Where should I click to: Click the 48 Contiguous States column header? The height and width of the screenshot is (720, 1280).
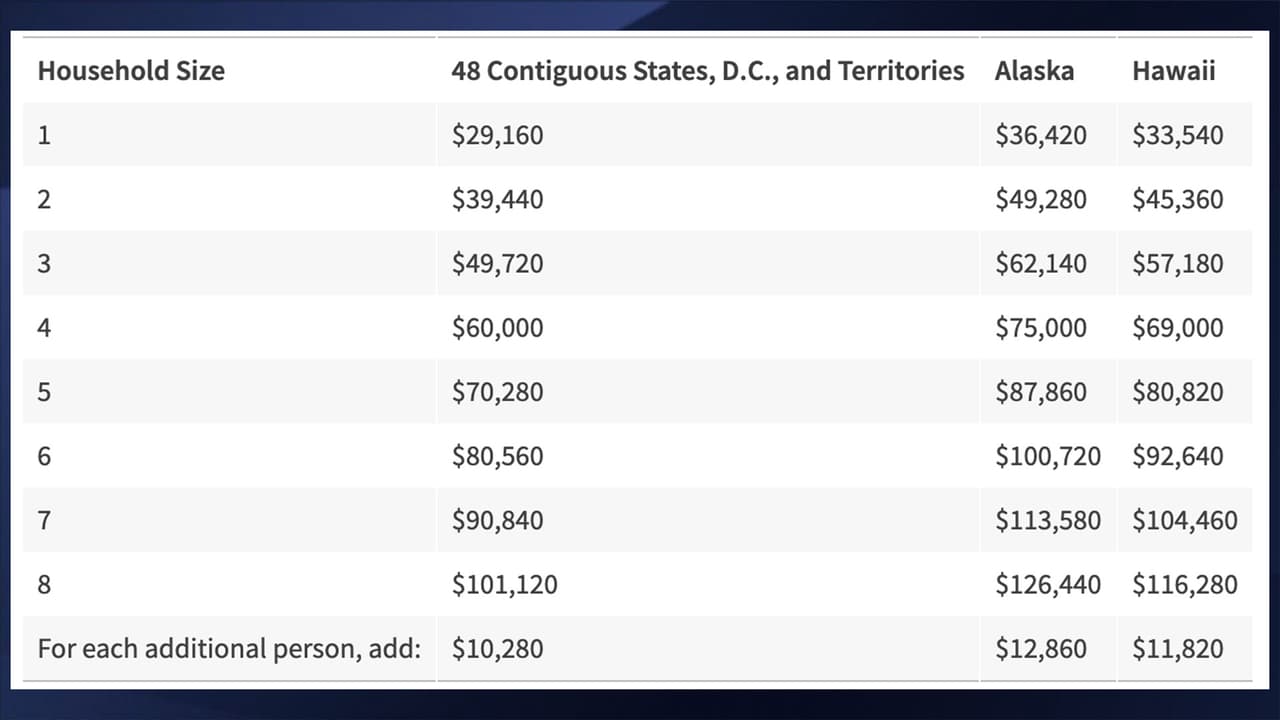[707, 71]
